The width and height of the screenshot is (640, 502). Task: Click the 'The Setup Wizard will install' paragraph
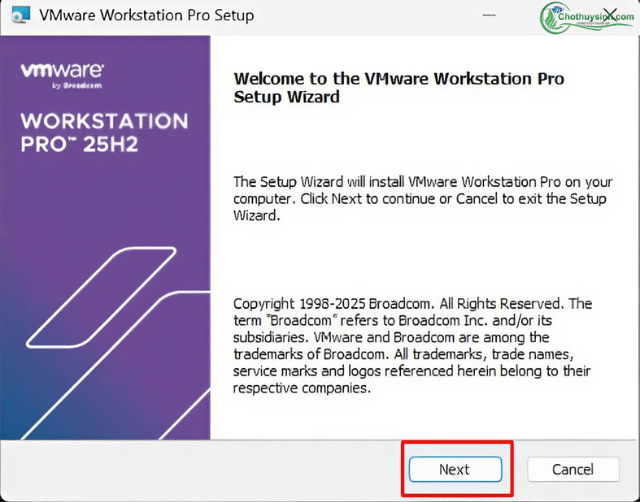click(x=423, y=198)
